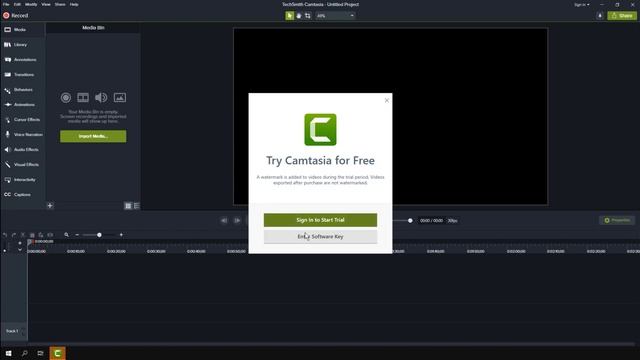640x360 pixels.
Task: Click the playback scrubber handle
Action: [x=410, y=220]
